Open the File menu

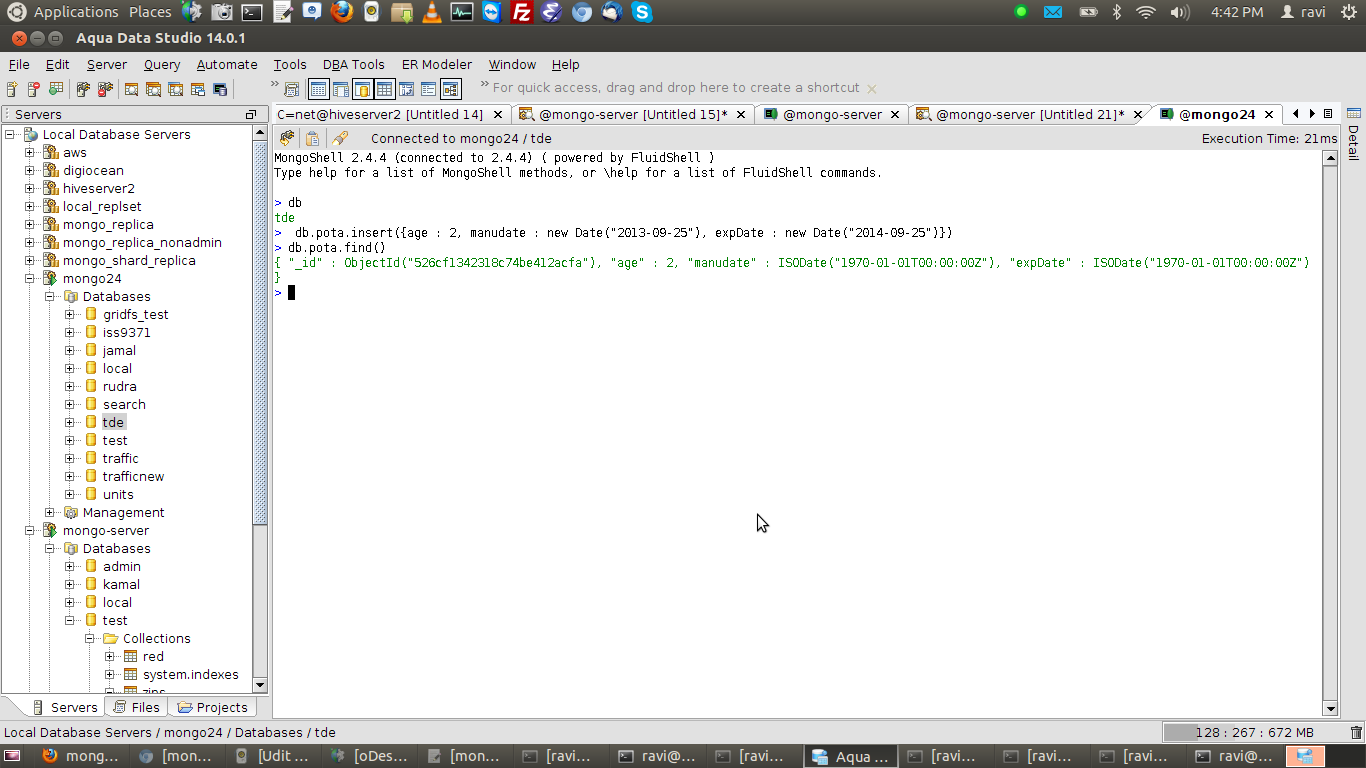(x=19, y=65)
